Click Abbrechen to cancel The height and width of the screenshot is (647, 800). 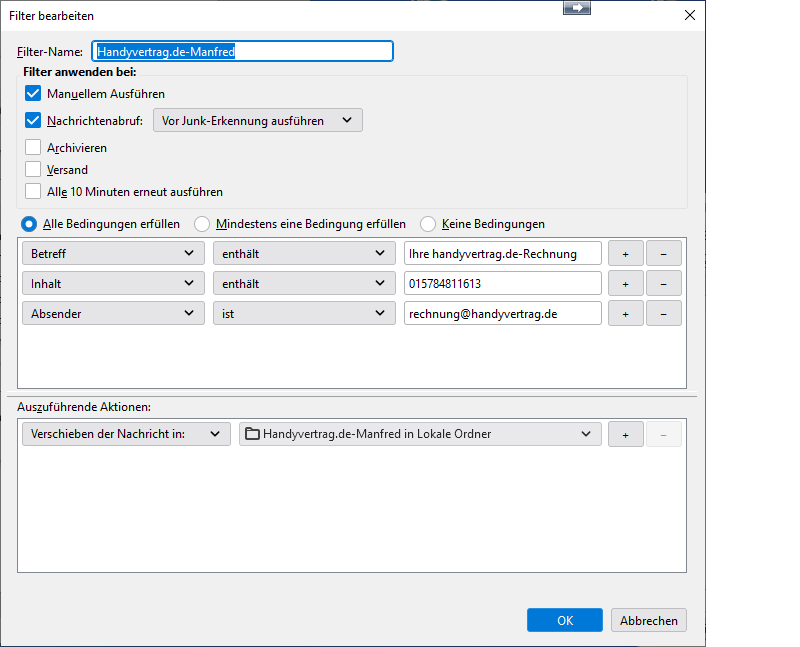click(649, 620)
